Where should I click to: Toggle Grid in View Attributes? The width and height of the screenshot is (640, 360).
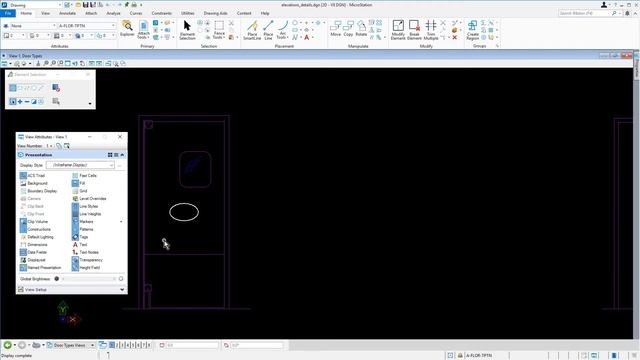point(80,191)
